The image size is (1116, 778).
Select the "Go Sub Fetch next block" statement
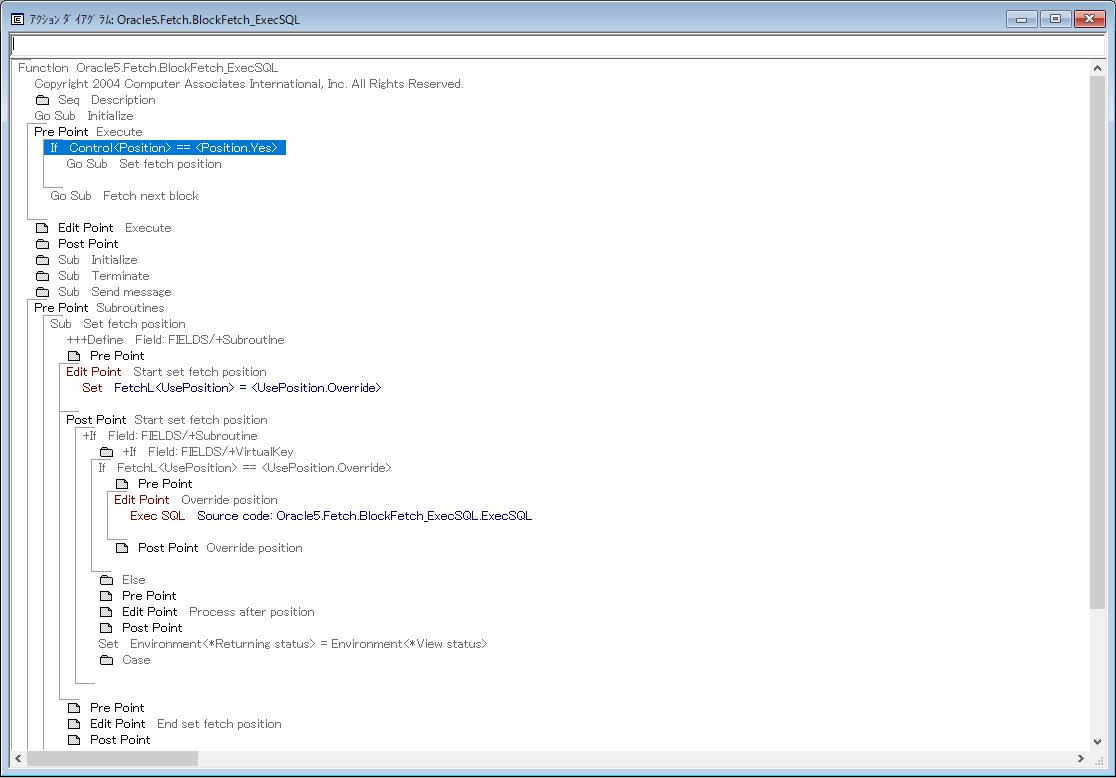click(x=125, y=195)
